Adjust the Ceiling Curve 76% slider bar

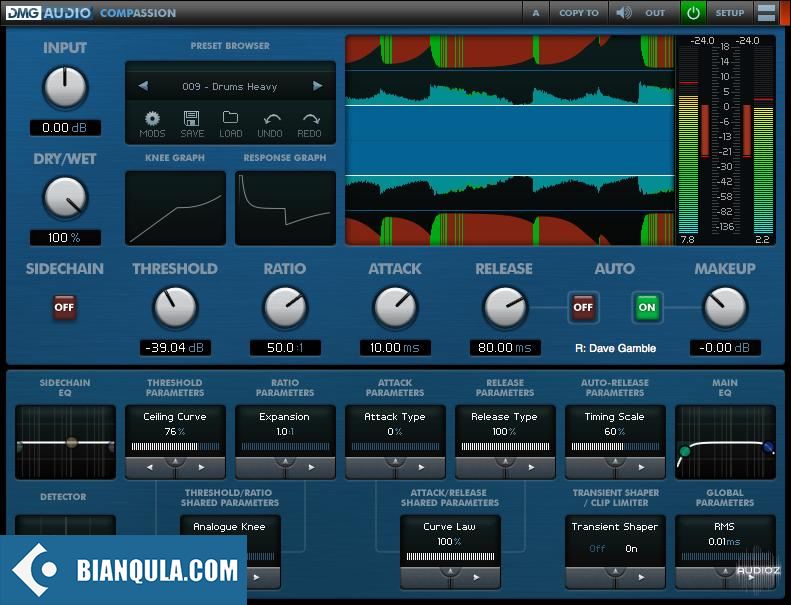click(175, 447)
